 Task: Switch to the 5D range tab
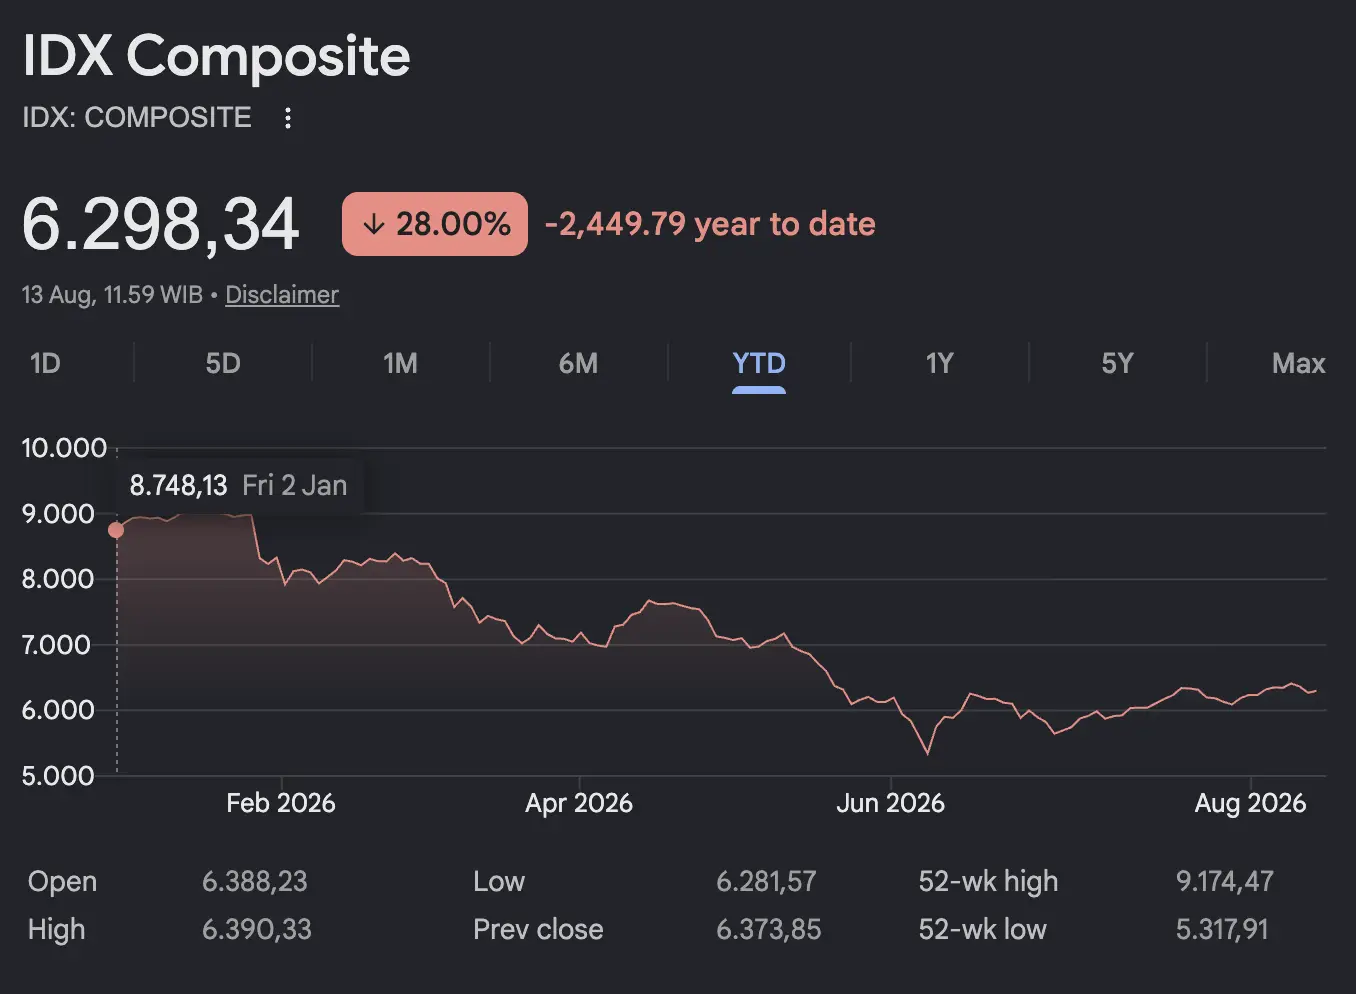click(223, 363)
